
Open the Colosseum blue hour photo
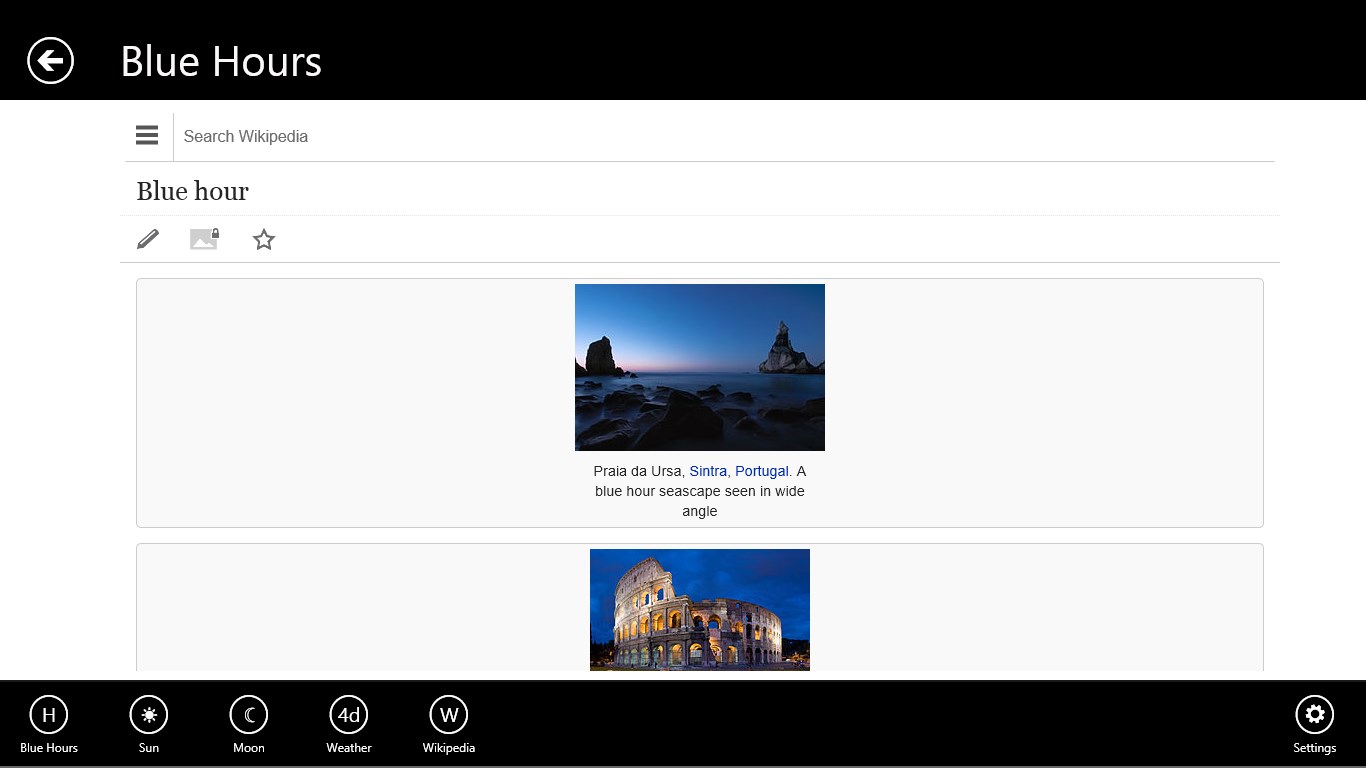700,609
